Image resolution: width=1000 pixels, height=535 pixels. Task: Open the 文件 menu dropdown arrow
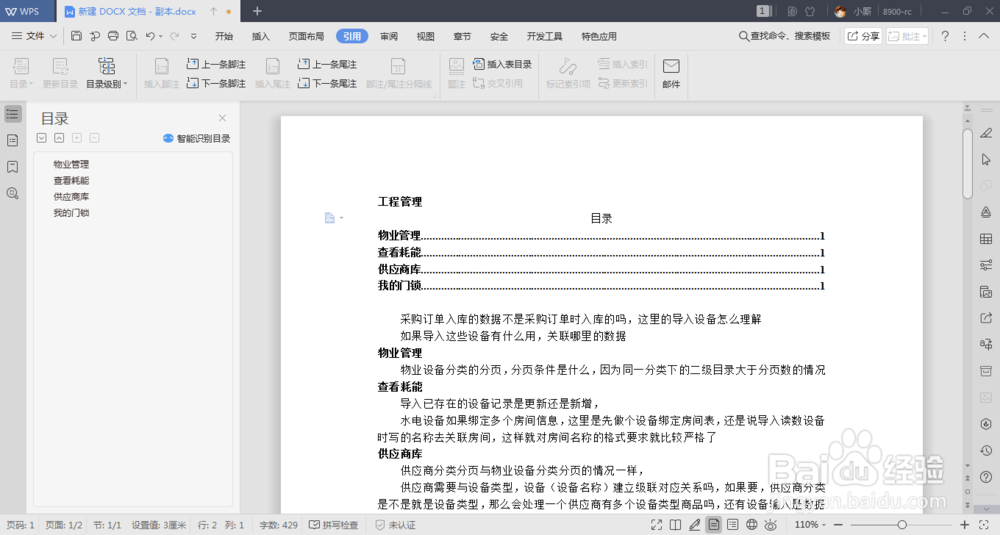[x=53, y=36]
